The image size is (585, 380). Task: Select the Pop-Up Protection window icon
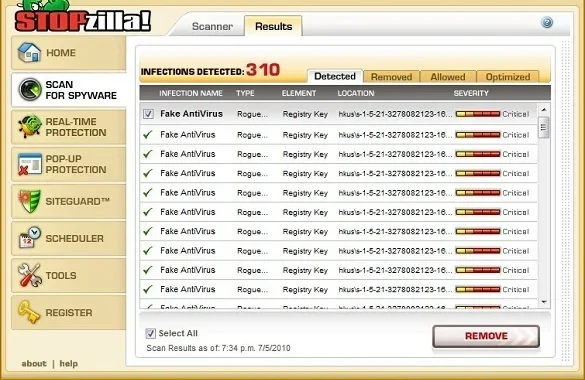(x=29, y=164)
